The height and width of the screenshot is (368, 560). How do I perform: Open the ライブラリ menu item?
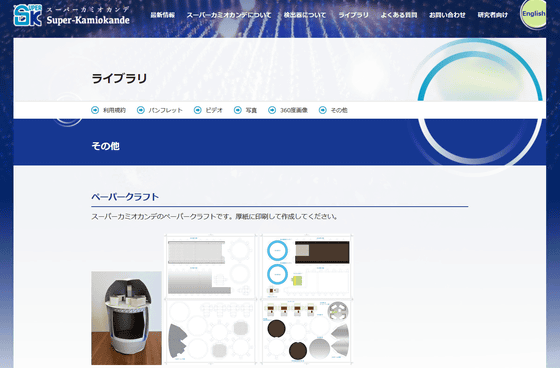click(353, 15)
